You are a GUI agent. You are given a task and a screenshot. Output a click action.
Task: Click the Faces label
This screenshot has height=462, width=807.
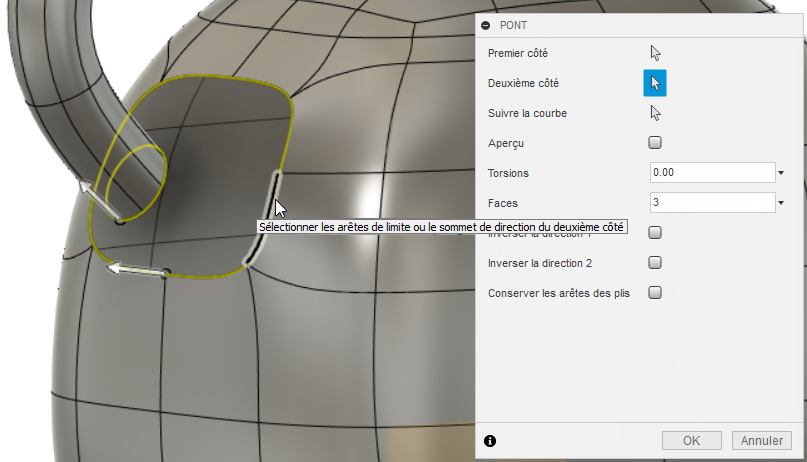[x=502, y=203]
